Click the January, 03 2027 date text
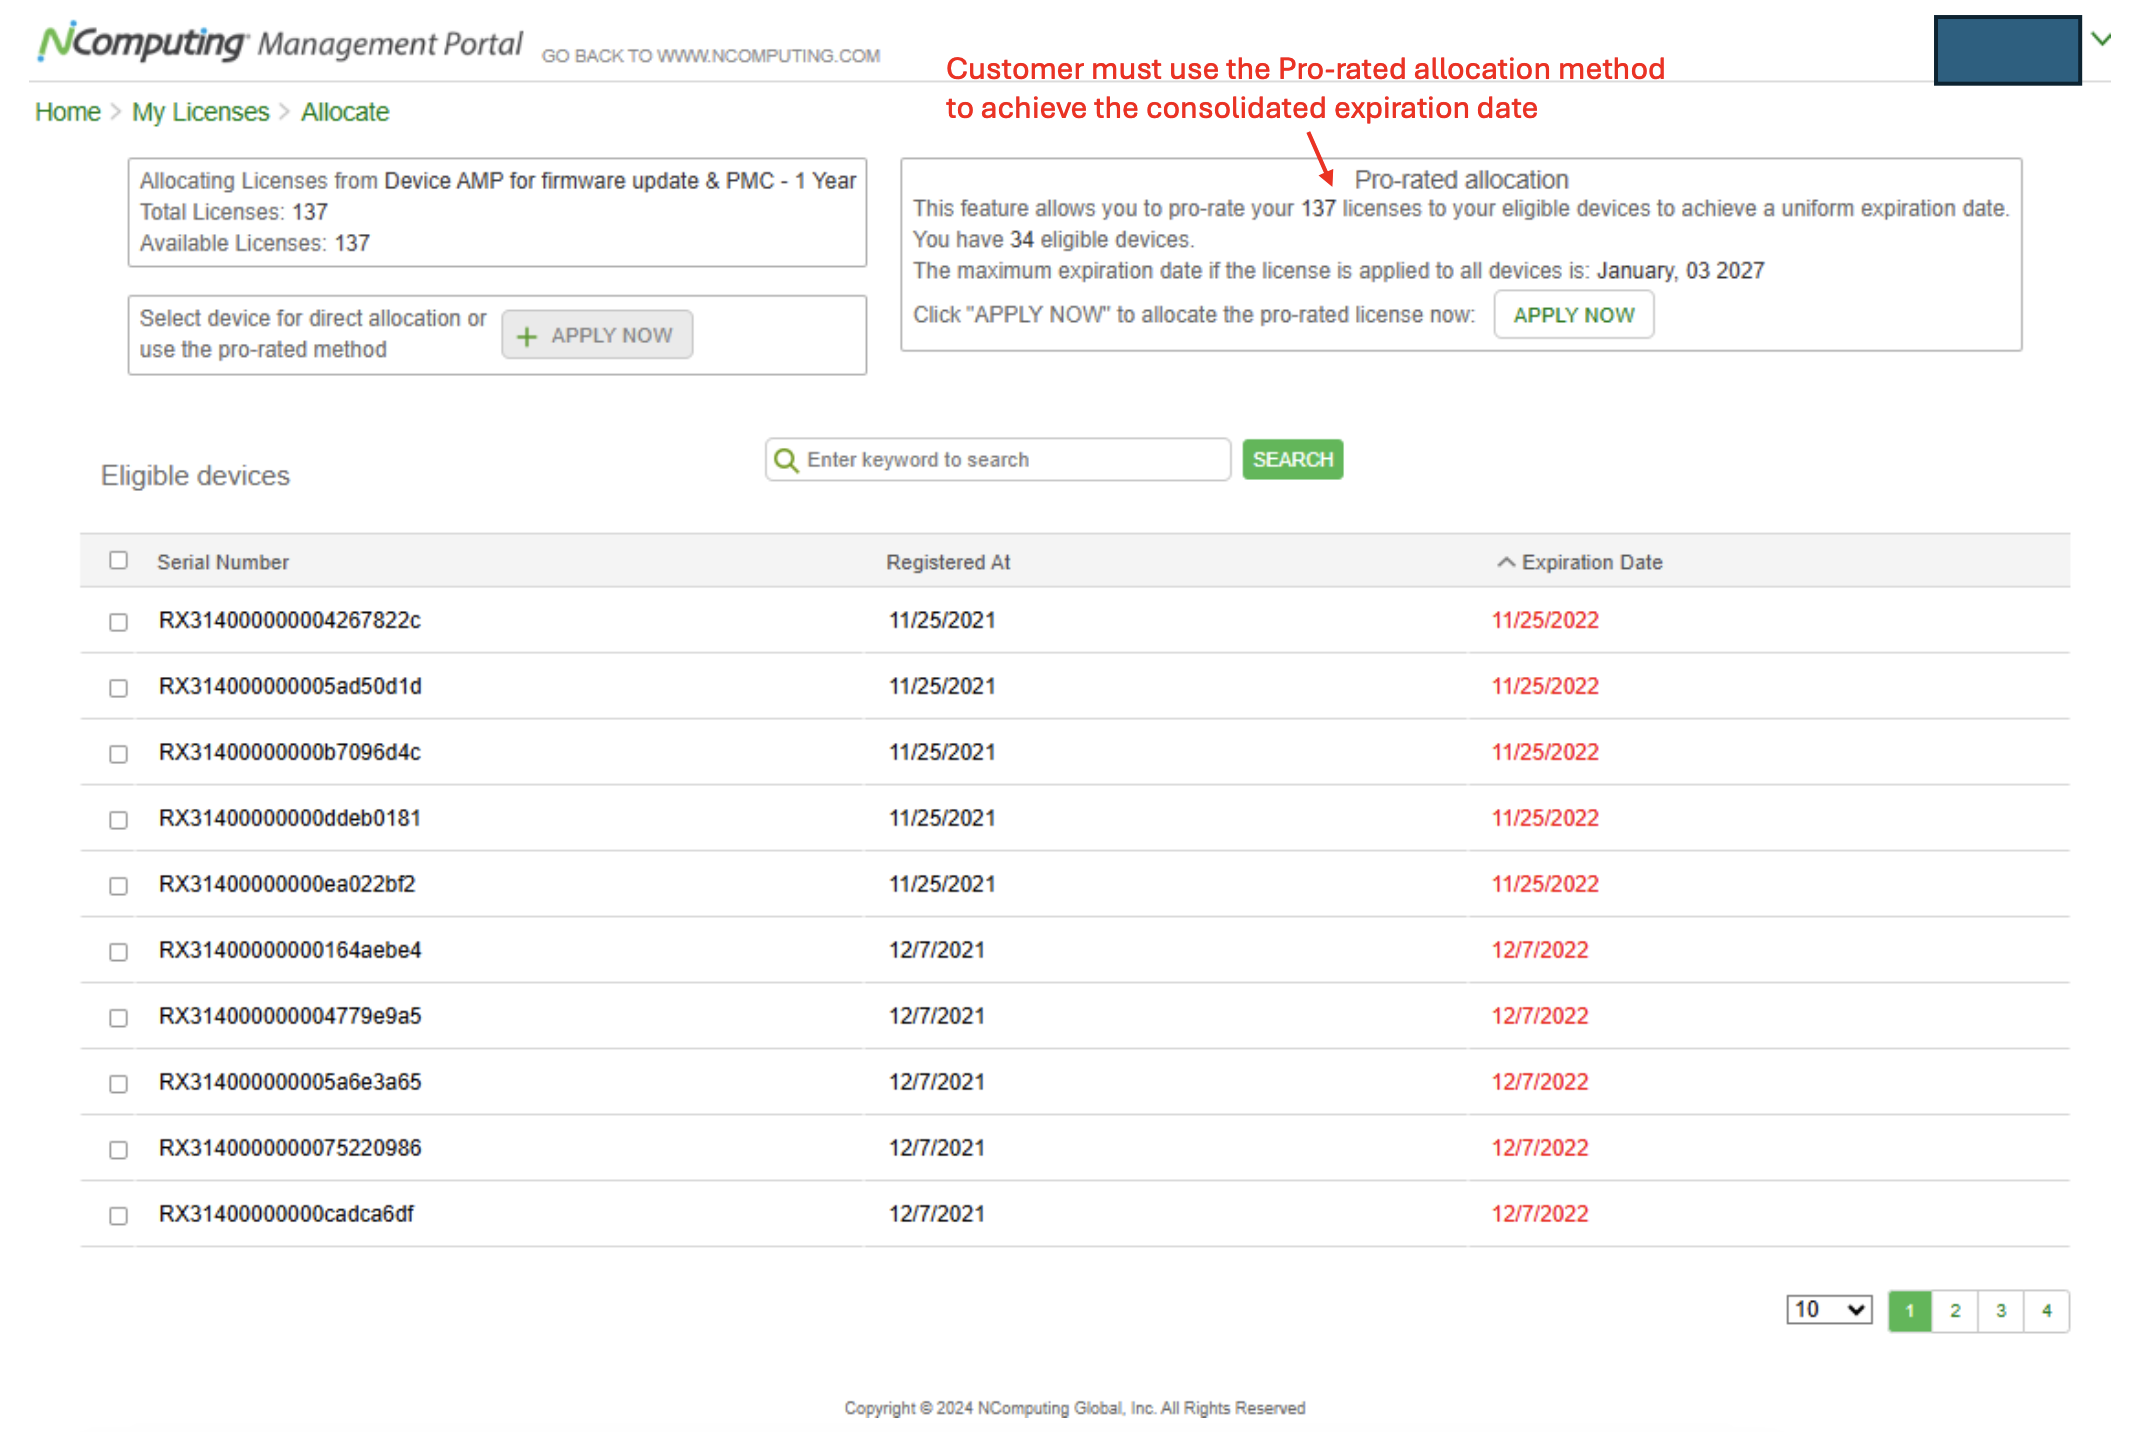 (x=1680, y=271)
